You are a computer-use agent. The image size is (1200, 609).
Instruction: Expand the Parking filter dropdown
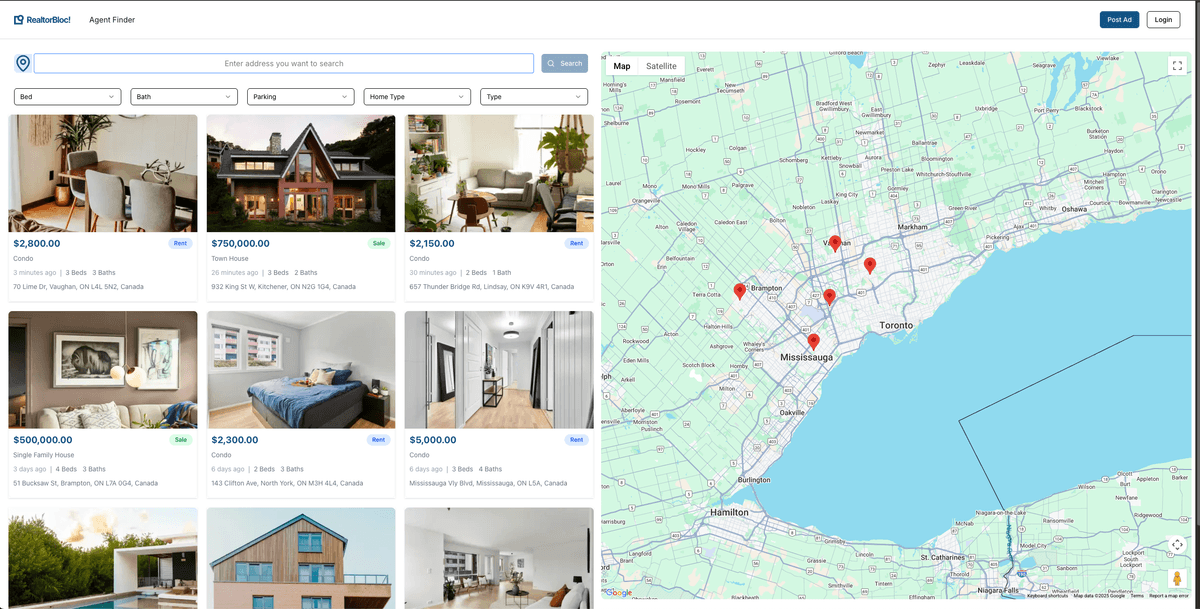(x=301, y=97)
